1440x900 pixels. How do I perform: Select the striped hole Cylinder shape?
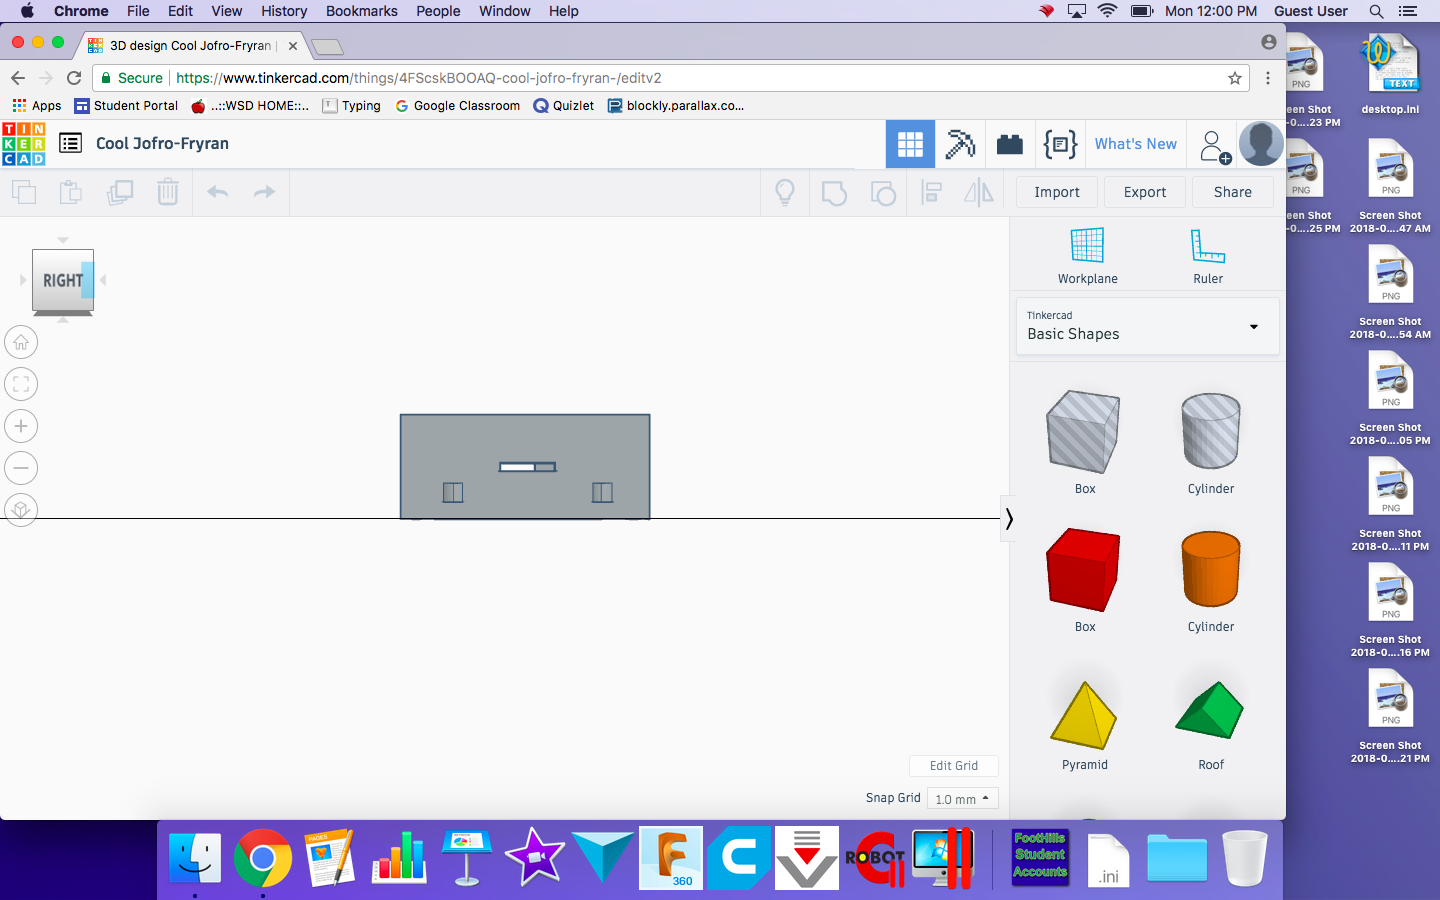click(x=1211, y=432)
